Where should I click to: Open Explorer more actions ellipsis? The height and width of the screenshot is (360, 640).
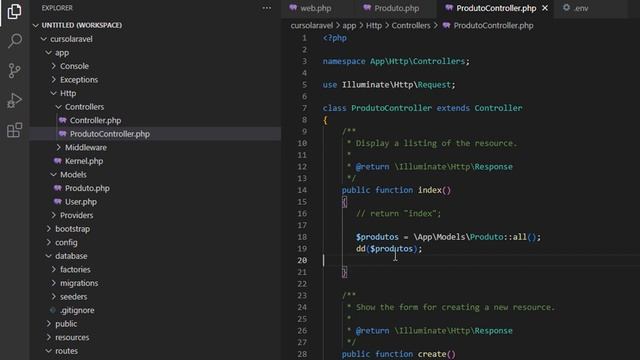pyautogui.click(x=267, y=8)
